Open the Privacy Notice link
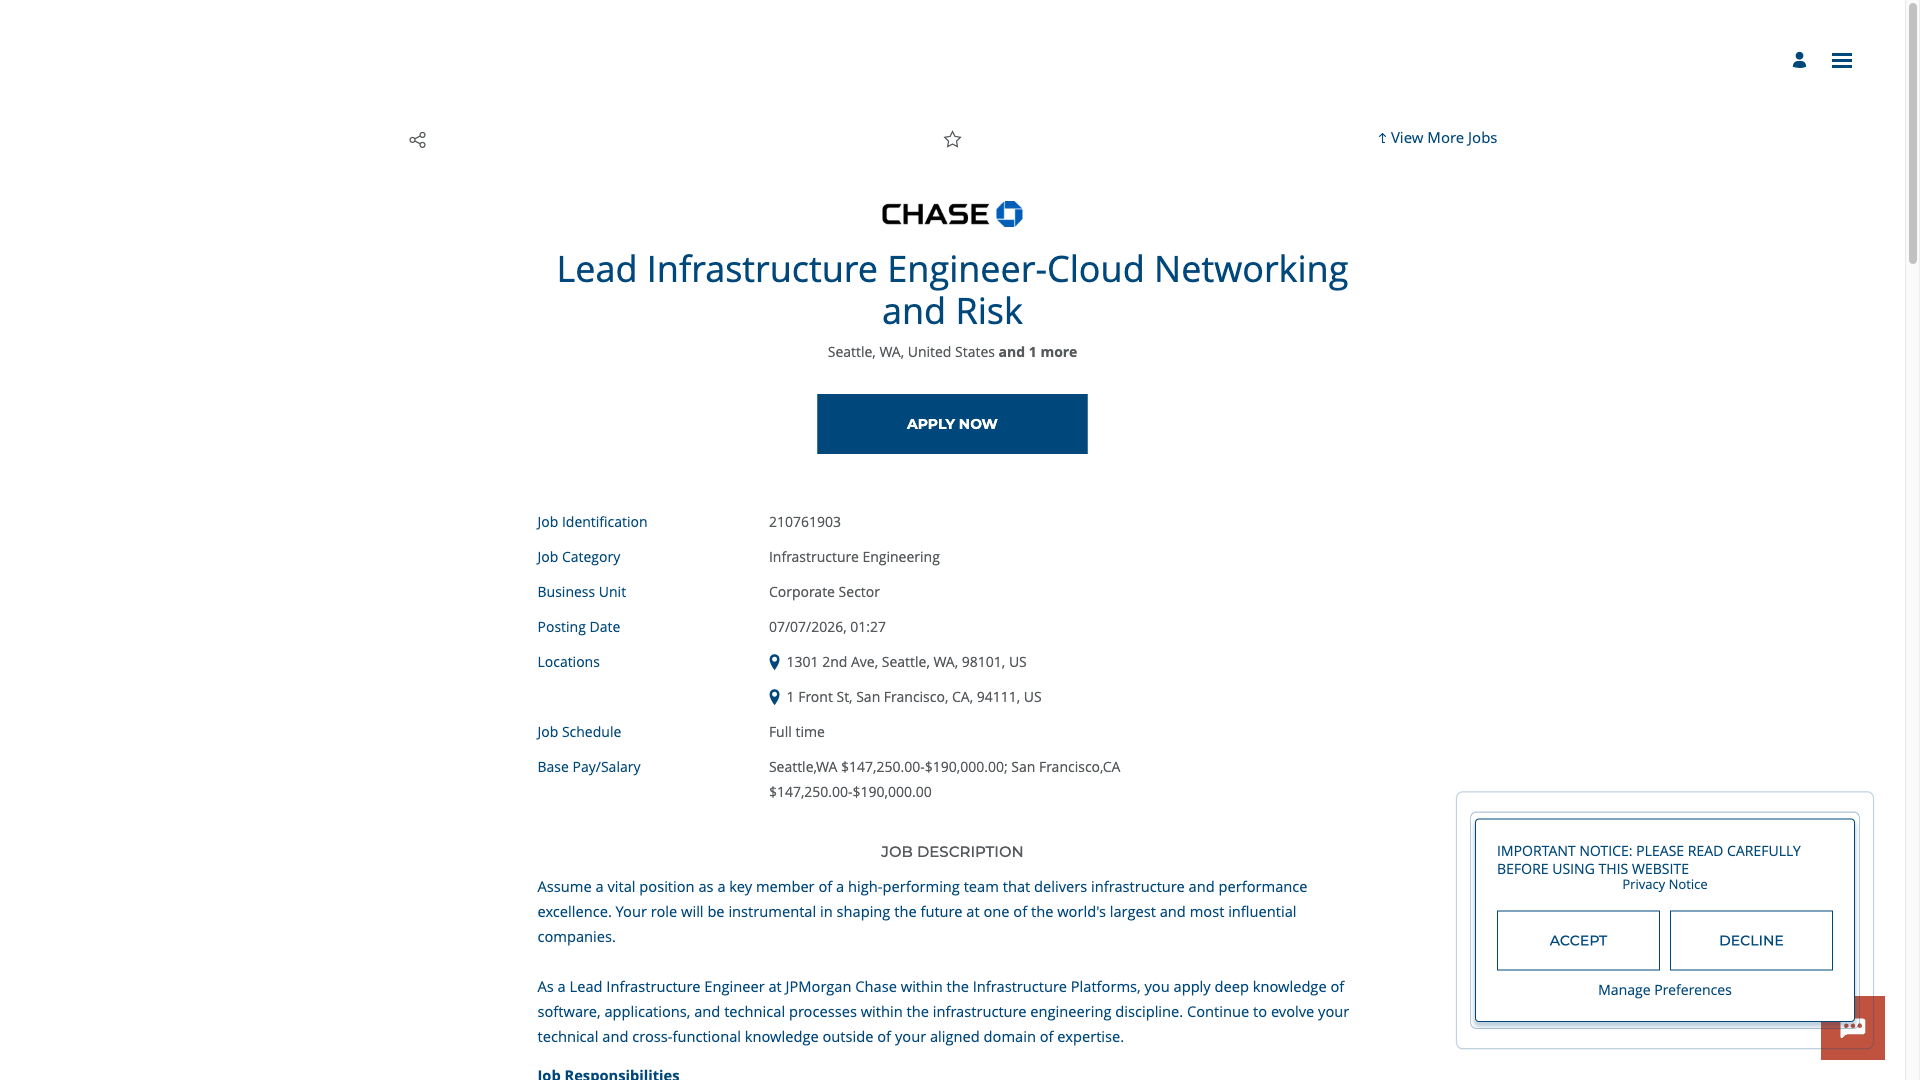The height and width of the screenshot is (1080, 1920). (x=1664, y=885)
